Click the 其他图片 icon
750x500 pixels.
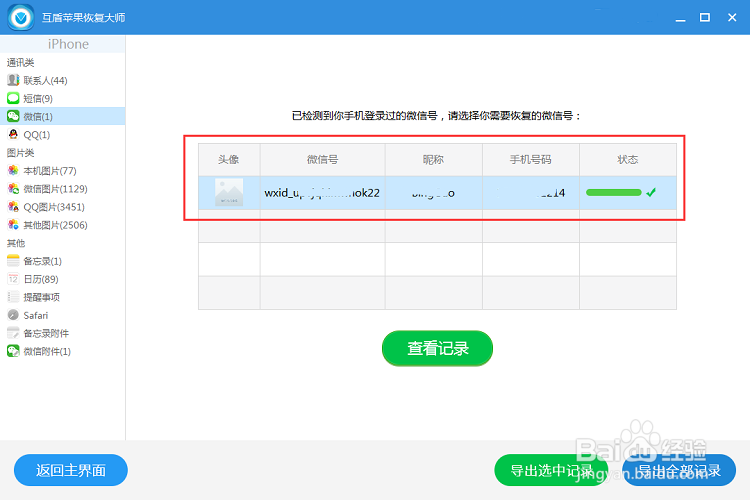pos(13,224)
